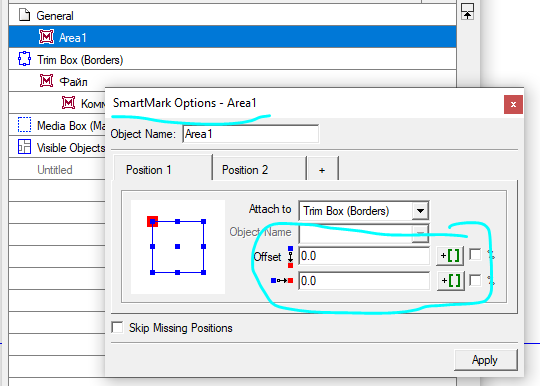Select the center anchor point
Viewport: 540px width, 386px height.
point(177,247)
